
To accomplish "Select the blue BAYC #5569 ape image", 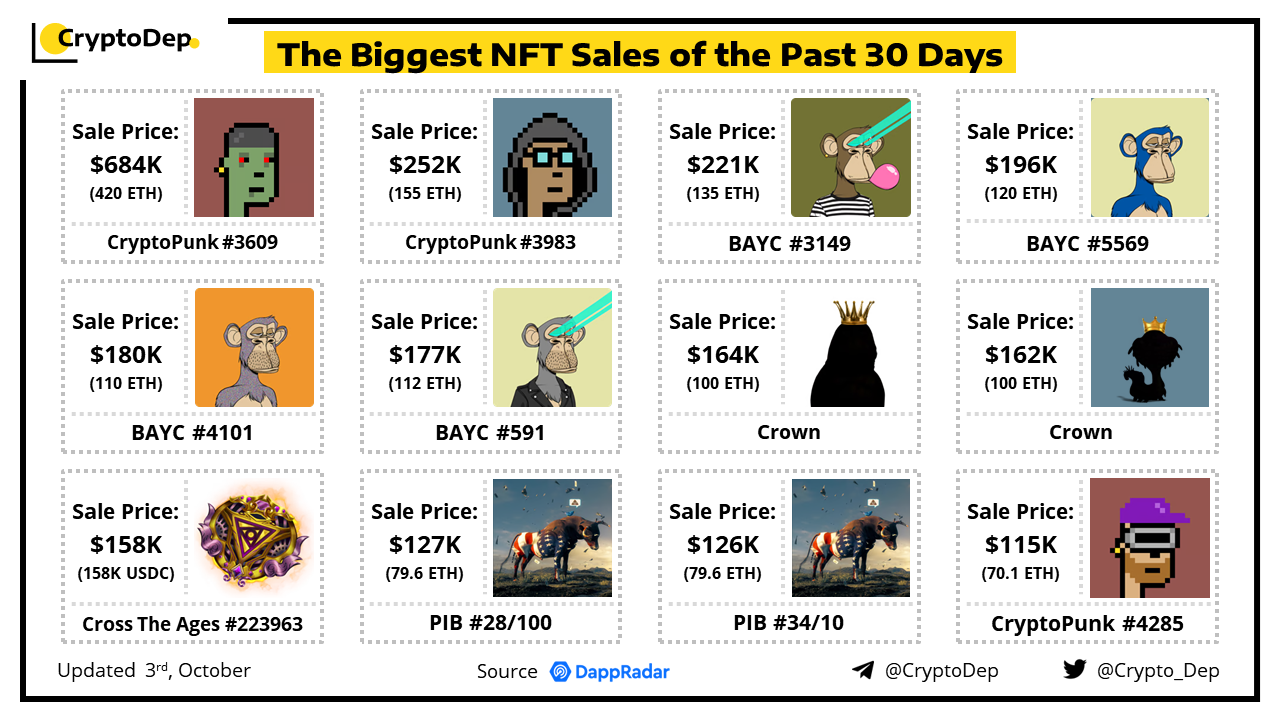I will tap(1149, 157).
